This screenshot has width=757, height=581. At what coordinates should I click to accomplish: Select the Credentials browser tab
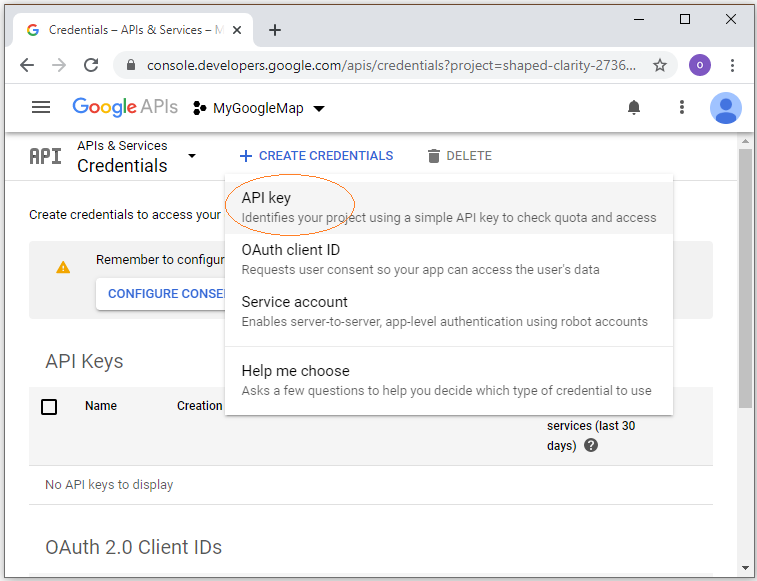tap(134, 30)
